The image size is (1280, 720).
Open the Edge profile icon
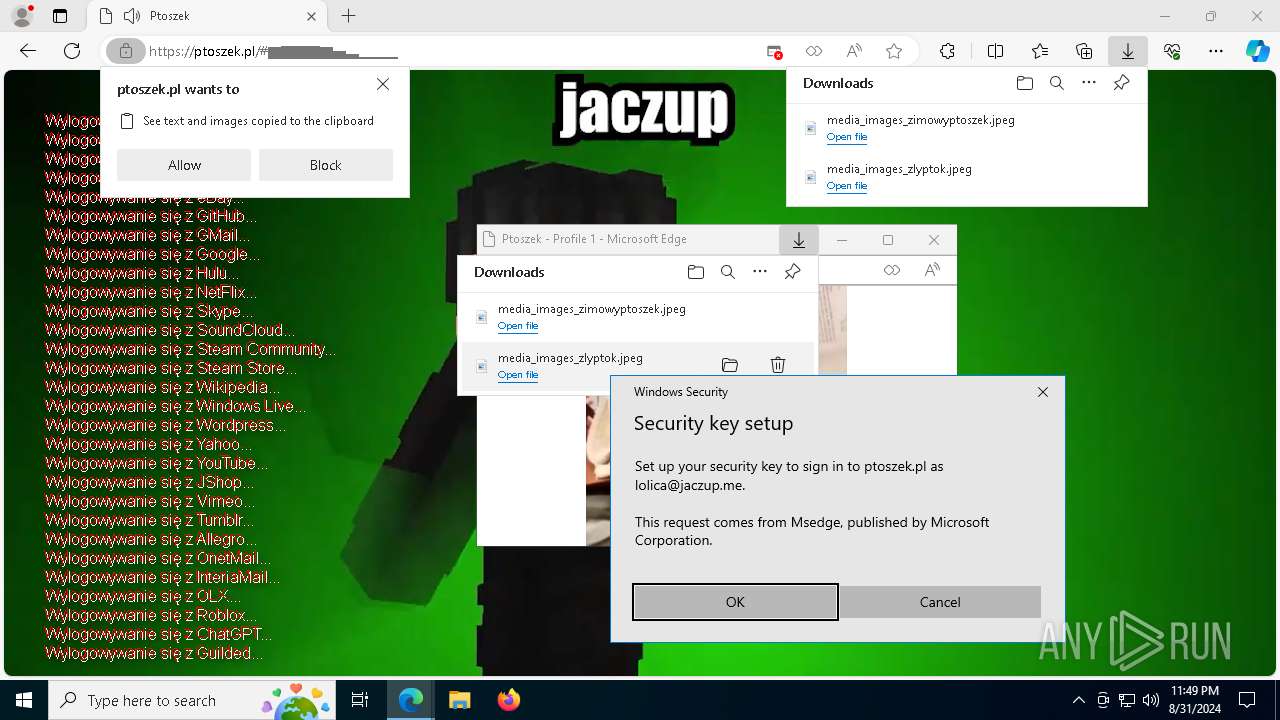(21, 16)
